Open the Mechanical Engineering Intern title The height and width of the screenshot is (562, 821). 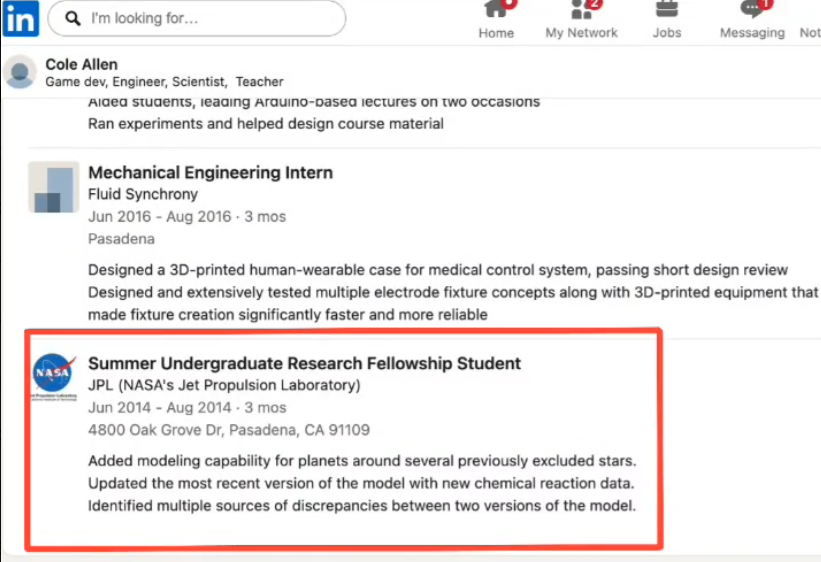point(210,172)
